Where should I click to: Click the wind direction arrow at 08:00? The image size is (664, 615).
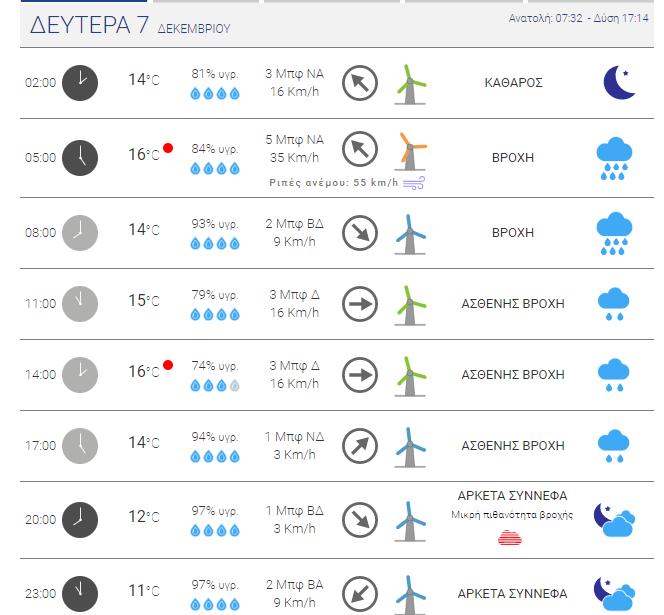click(x=360, y=233)
